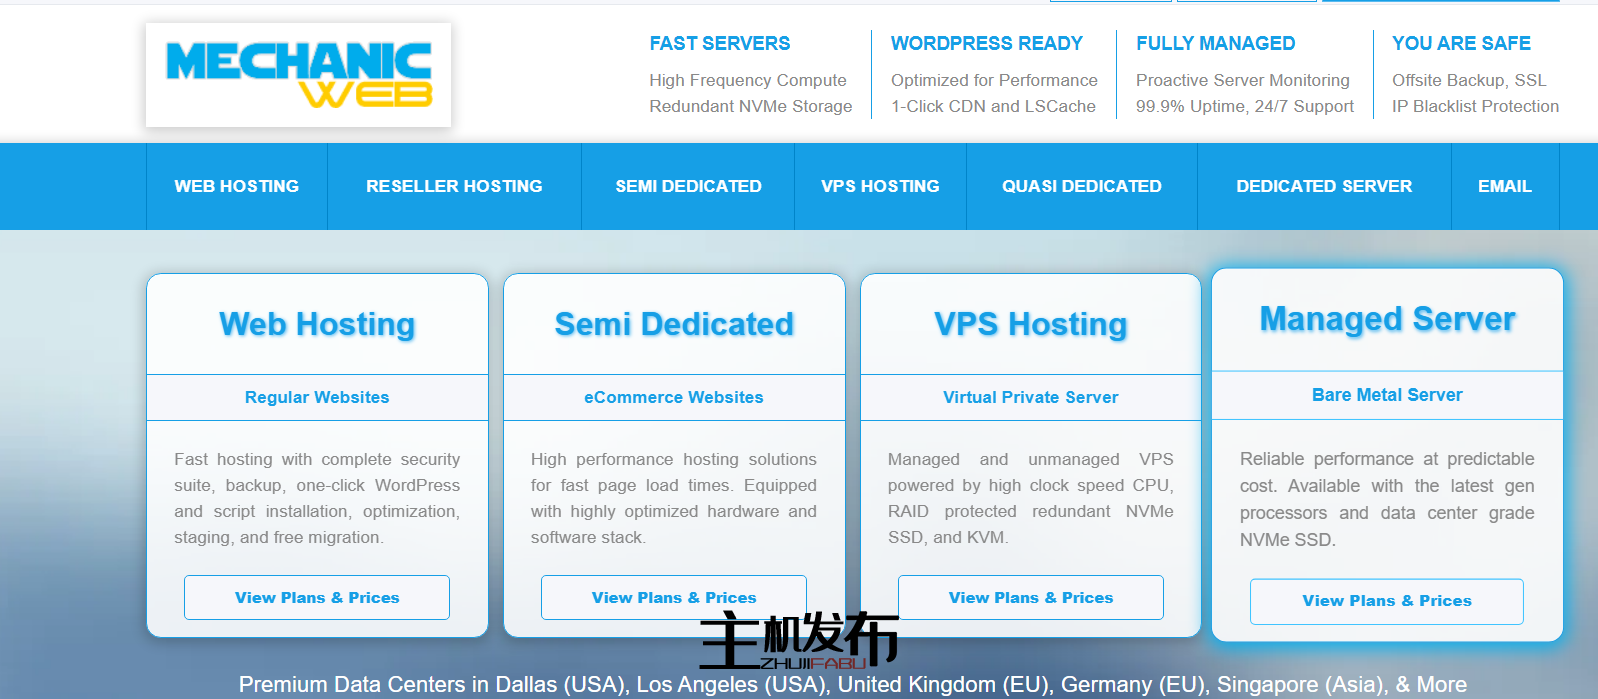The image size is (1598, 699).
Task: Open the Email nav item
Action: [x=1504, y=186]
